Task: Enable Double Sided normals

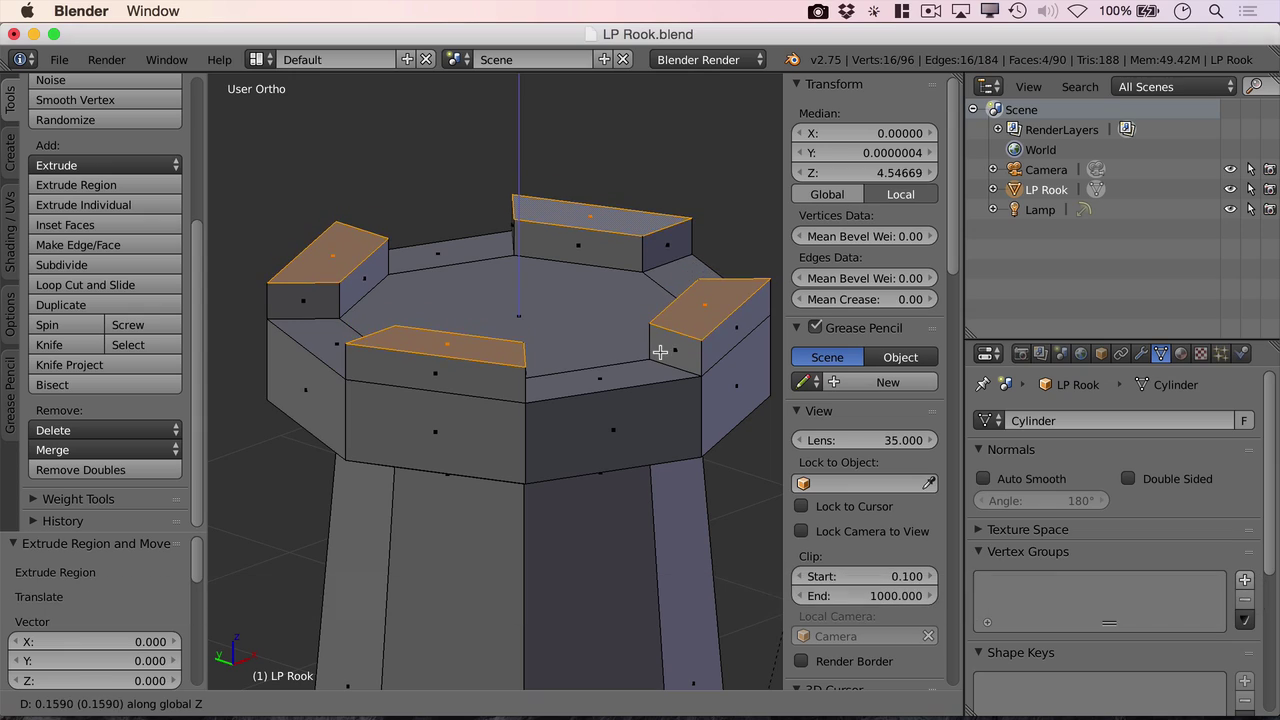Action: pyautogui.click(x=1128, y=478)
